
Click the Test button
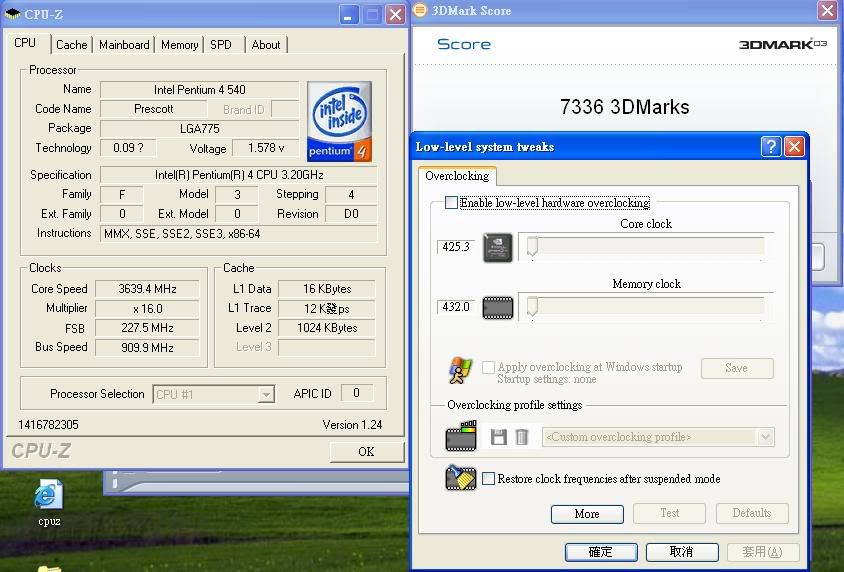pos(670,513)
